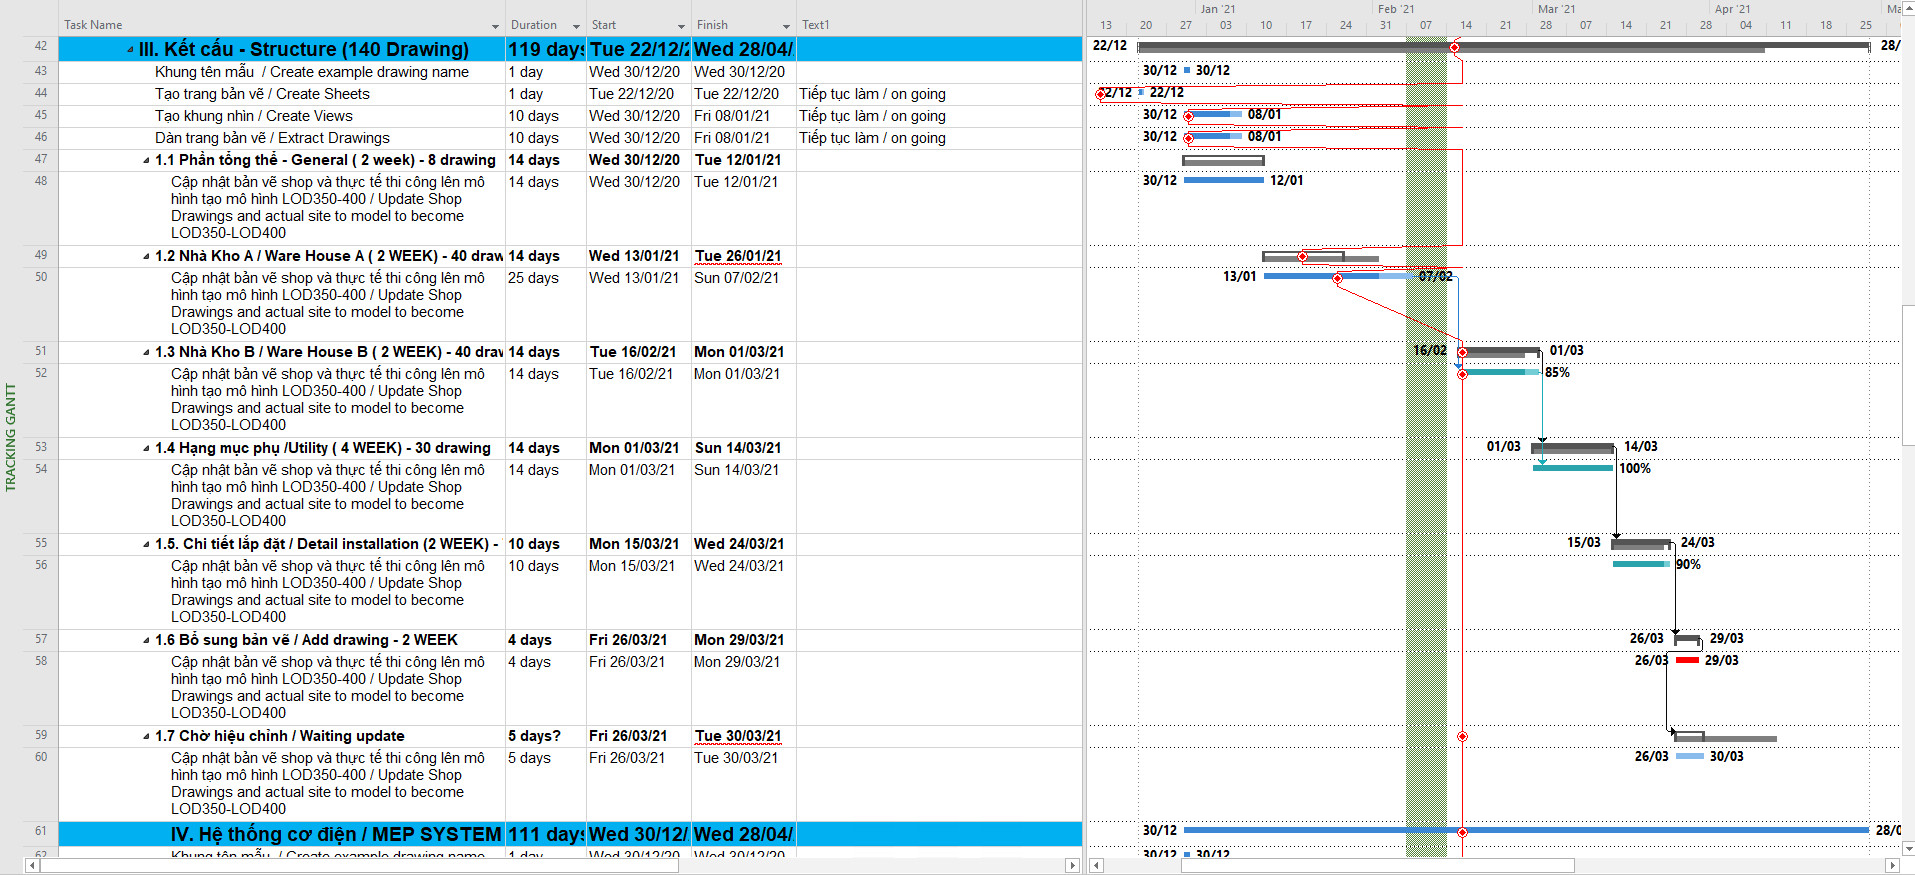Screen dimensions: 1915x875
Task: Collapse the 1.1 Phần tổng thể - General group
Action: [x=146, y=161]
